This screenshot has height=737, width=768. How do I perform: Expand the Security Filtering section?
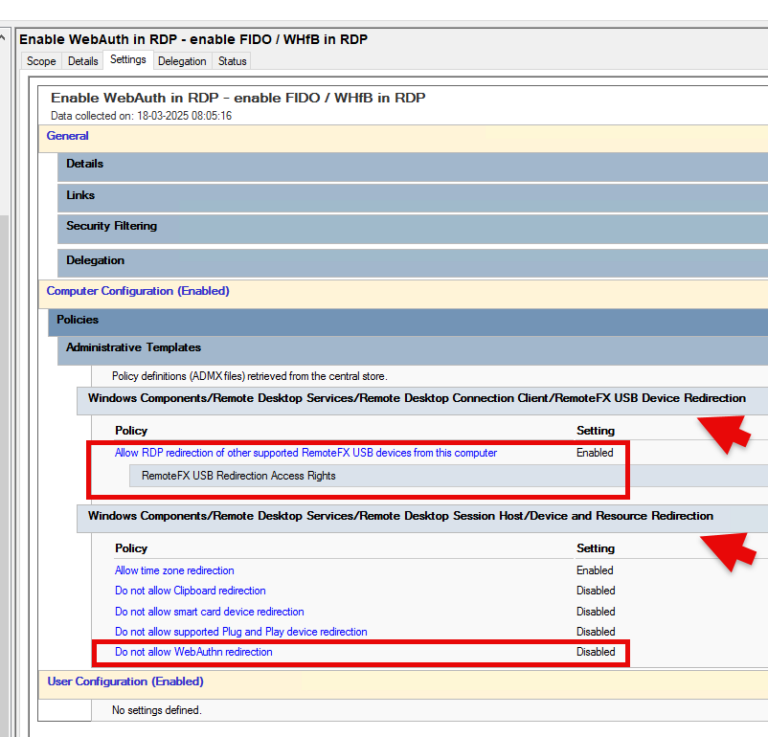click(x=111, y=226)
